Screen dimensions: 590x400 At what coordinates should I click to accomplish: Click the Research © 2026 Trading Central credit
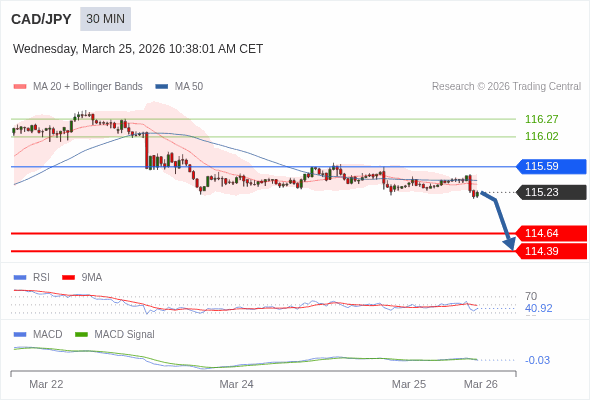[x=506, y=87]
